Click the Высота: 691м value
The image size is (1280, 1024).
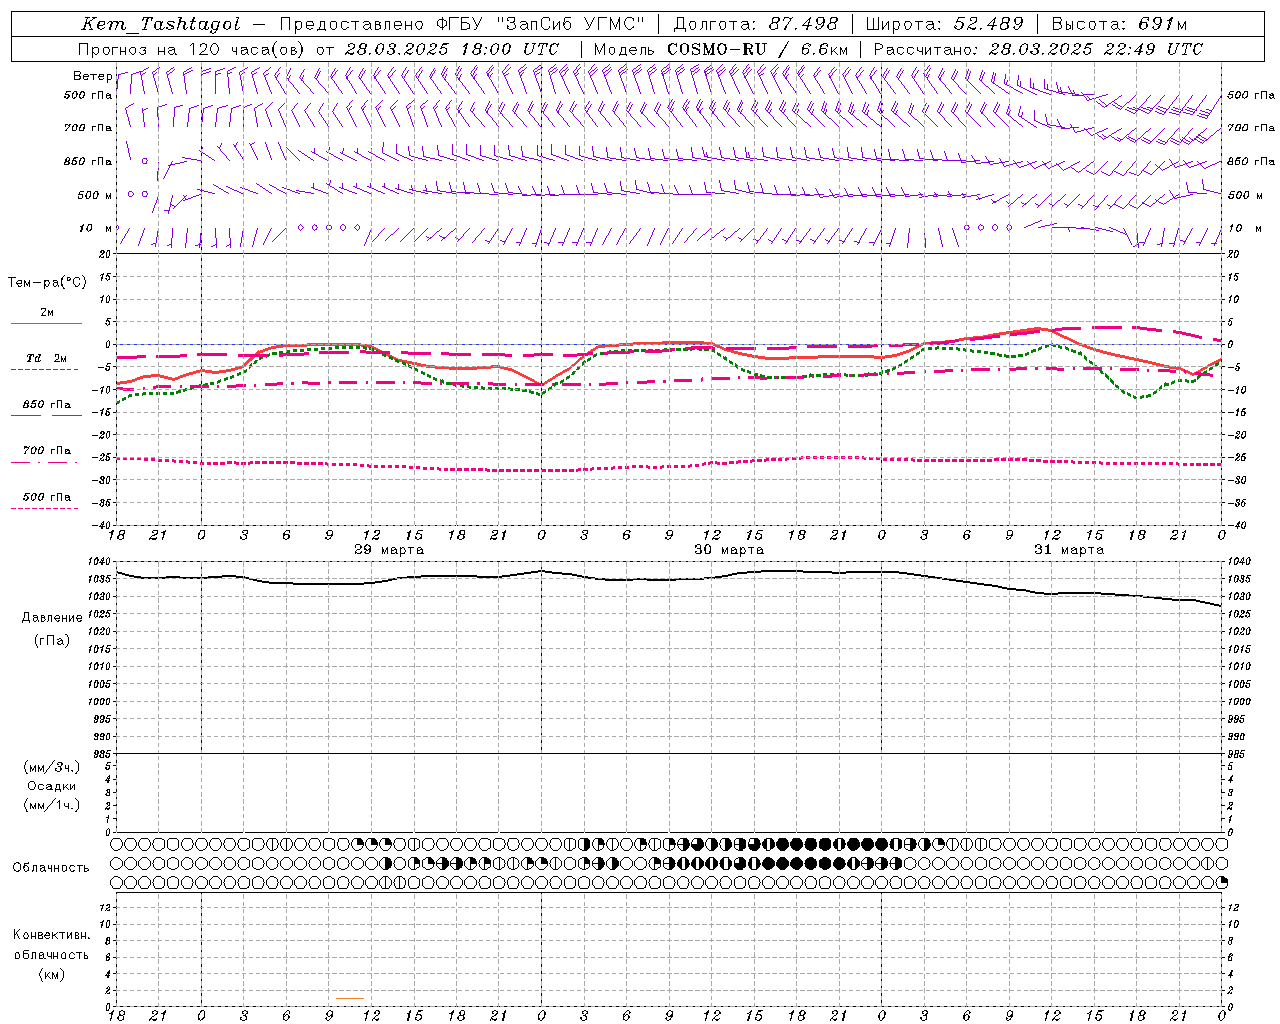click(1119, 24)
